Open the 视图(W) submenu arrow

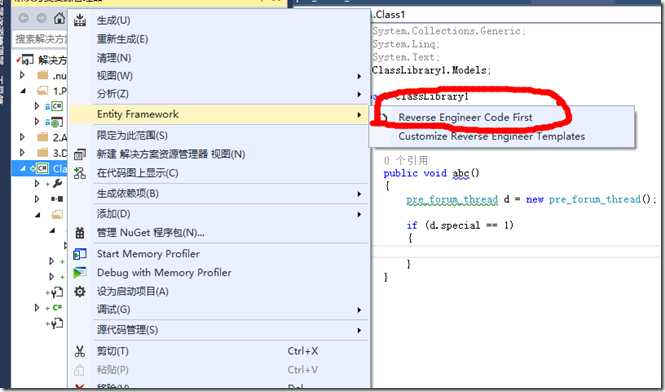click(x=359, y=76)
